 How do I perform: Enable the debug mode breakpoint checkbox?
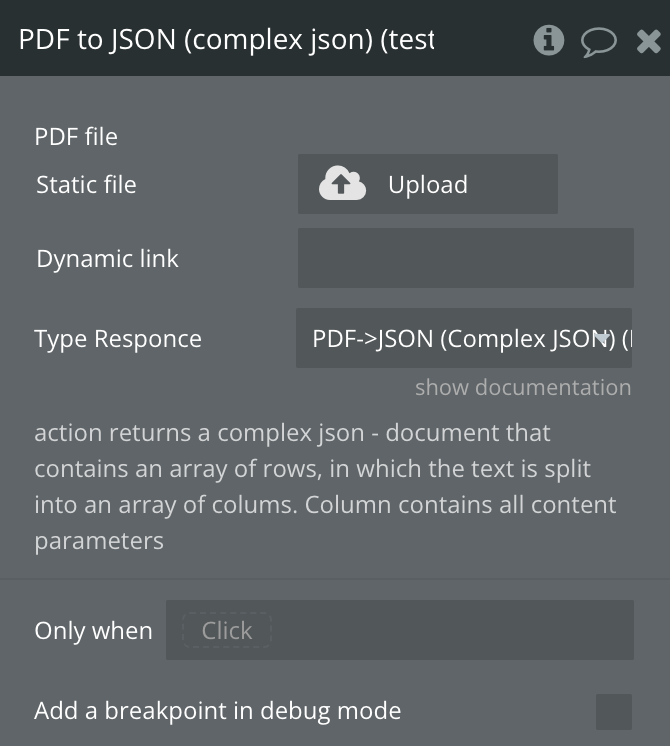coord(613,712)
